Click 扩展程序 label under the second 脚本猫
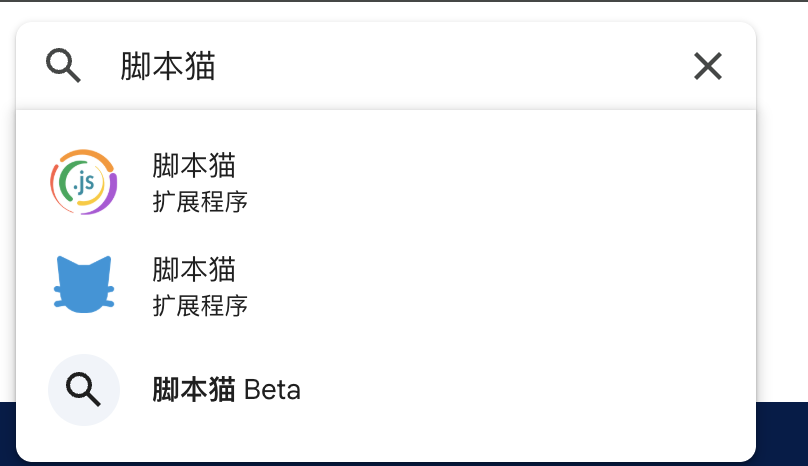This screenshot has height=466, width=808. pyautogui.click(x=200, y=306)
